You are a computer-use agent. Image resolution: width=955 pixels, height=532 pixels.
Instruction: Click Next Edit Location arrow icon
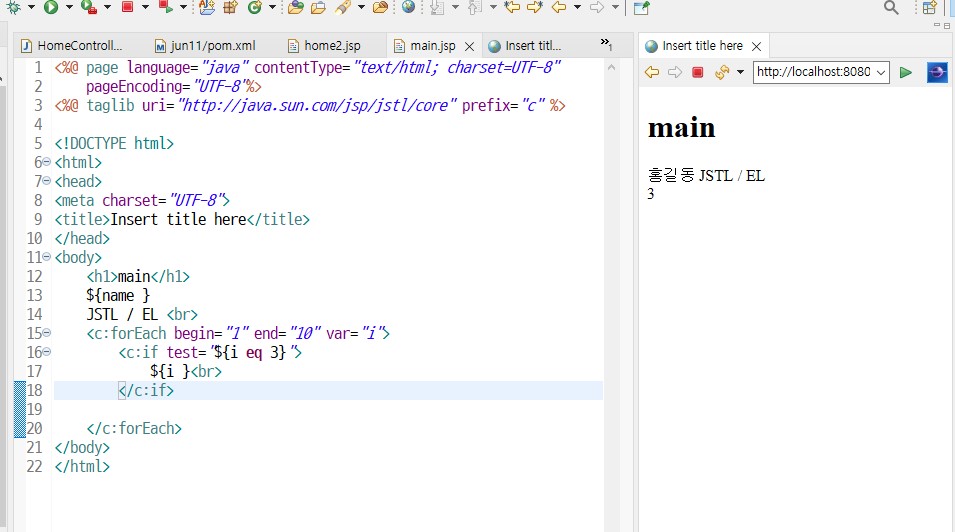[x=535, y=7]
